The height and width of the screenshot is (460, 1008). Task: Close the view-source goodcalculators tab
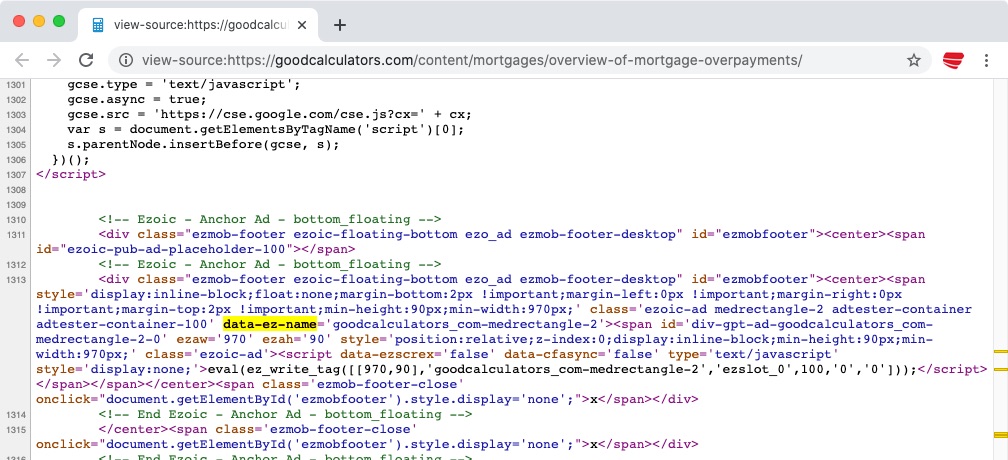pyautogui.click(x=303, y=25)
